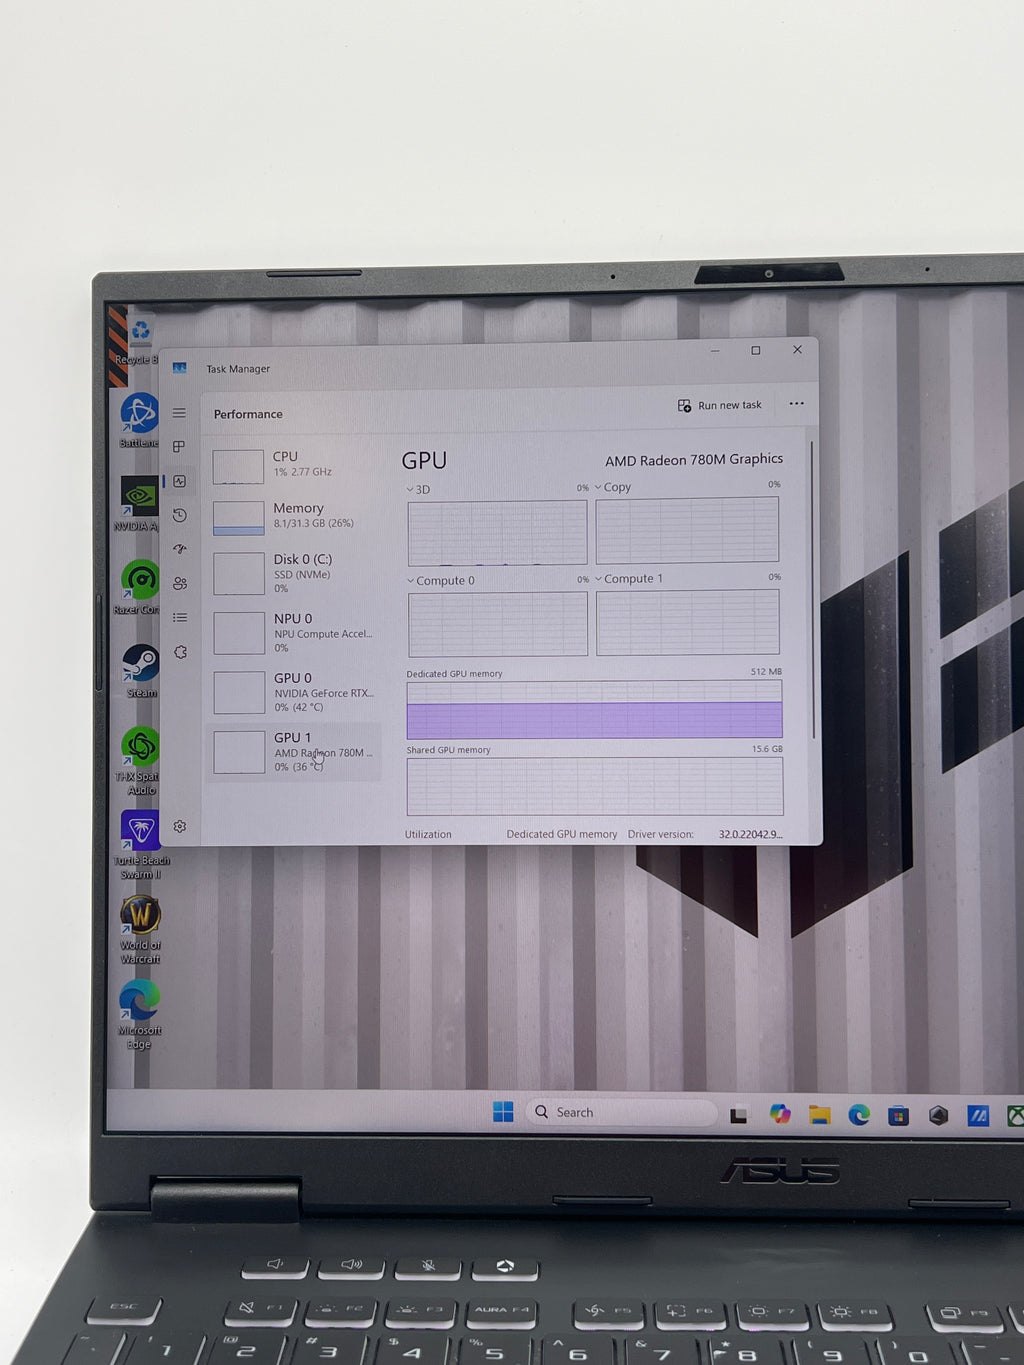Open the Battle.net desktop shortcut

(x=139, y=421)
